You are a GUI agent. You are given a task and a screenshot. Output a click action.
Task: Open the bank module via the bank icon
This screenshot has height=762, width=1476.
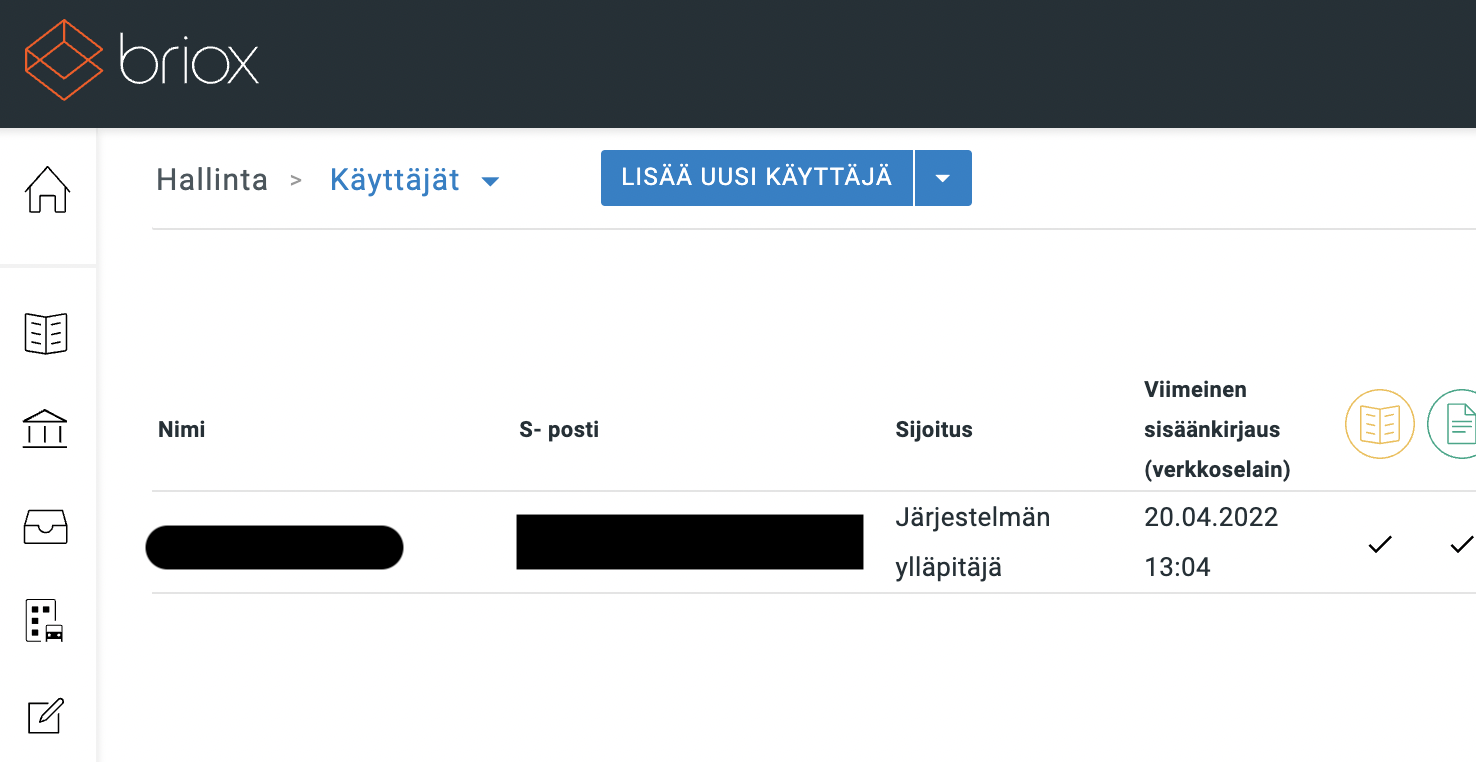pos(46,428)
